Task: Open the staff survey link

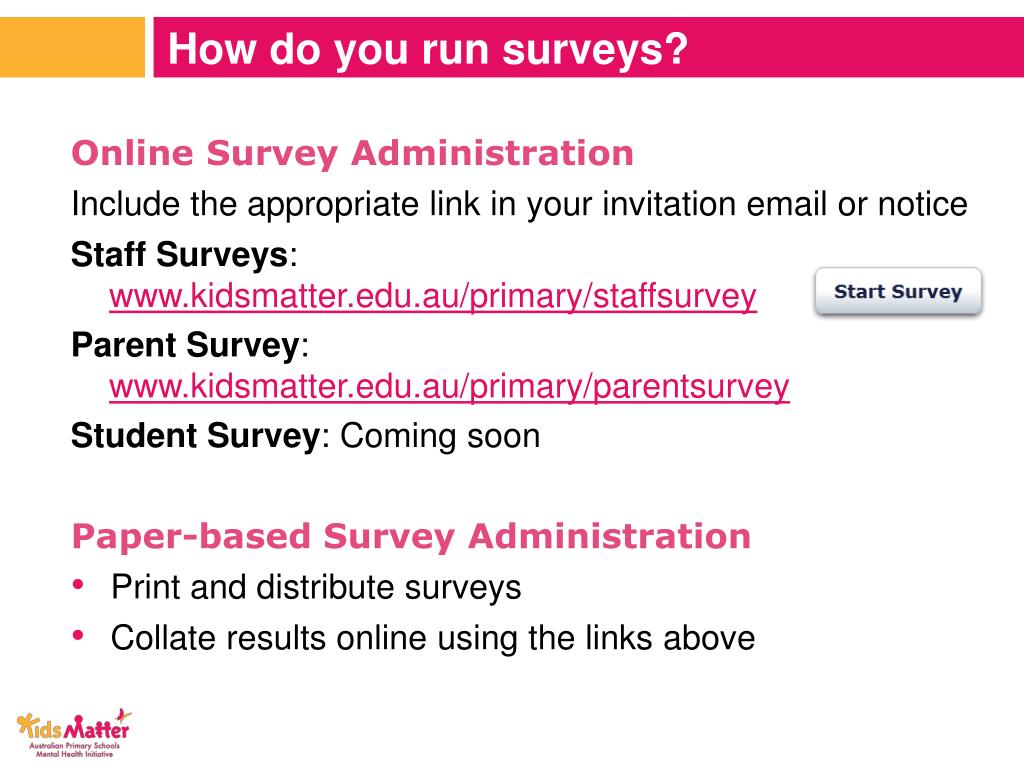Action: [x=433, y=296]
